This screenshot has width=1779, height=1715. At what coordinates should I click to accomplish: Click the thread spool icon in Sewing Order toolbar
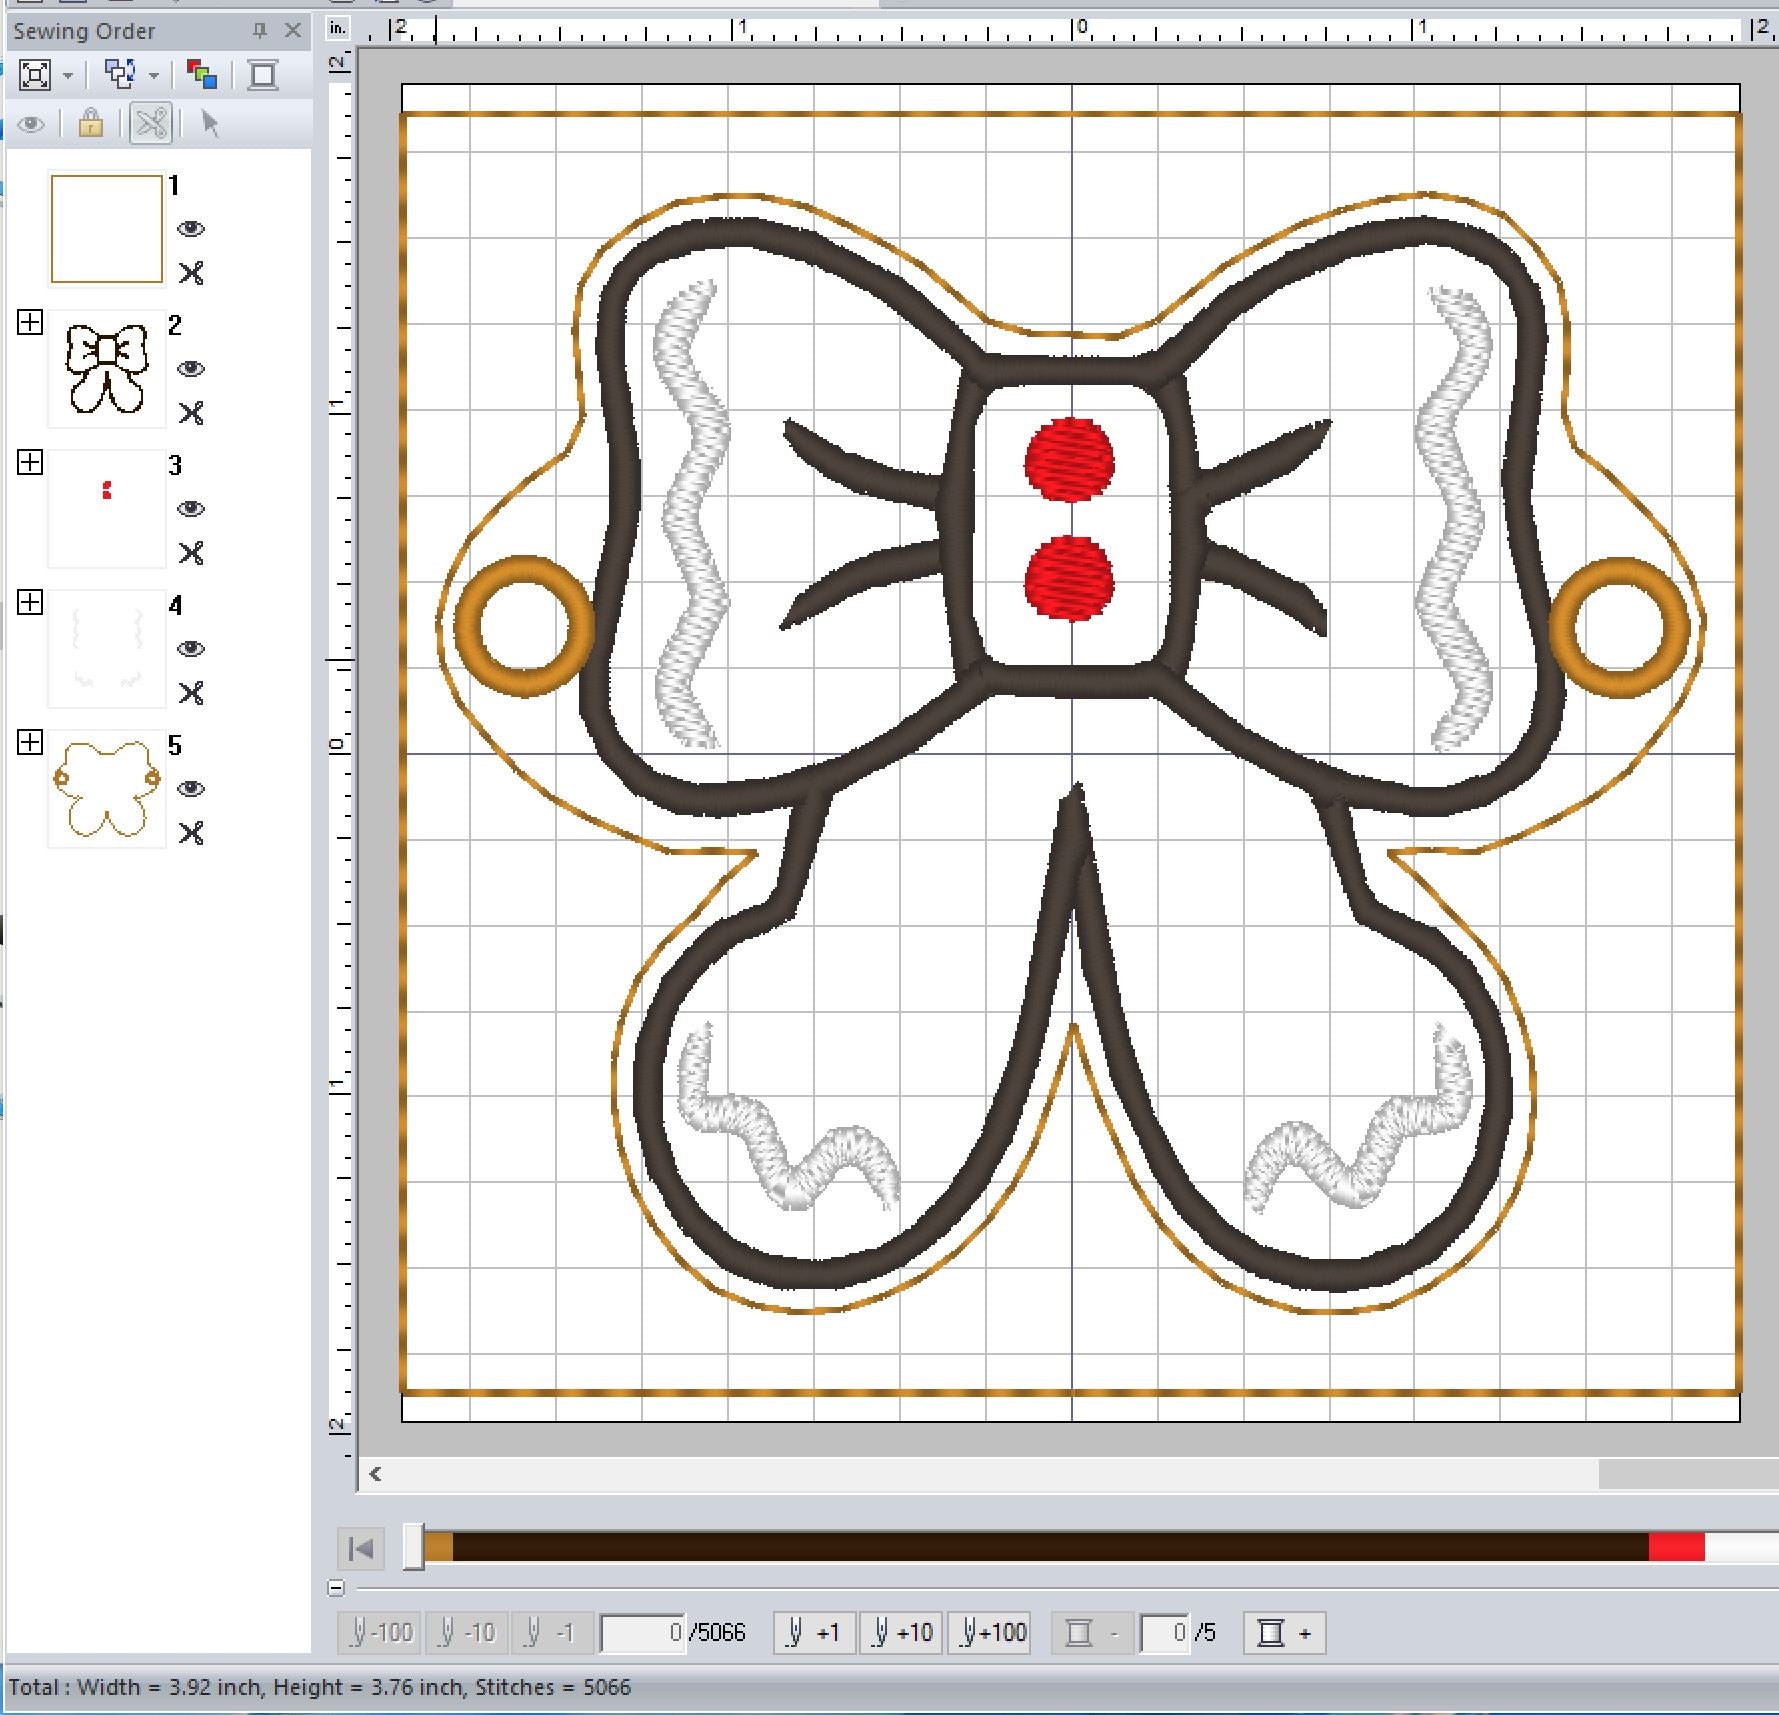[263, 75]
